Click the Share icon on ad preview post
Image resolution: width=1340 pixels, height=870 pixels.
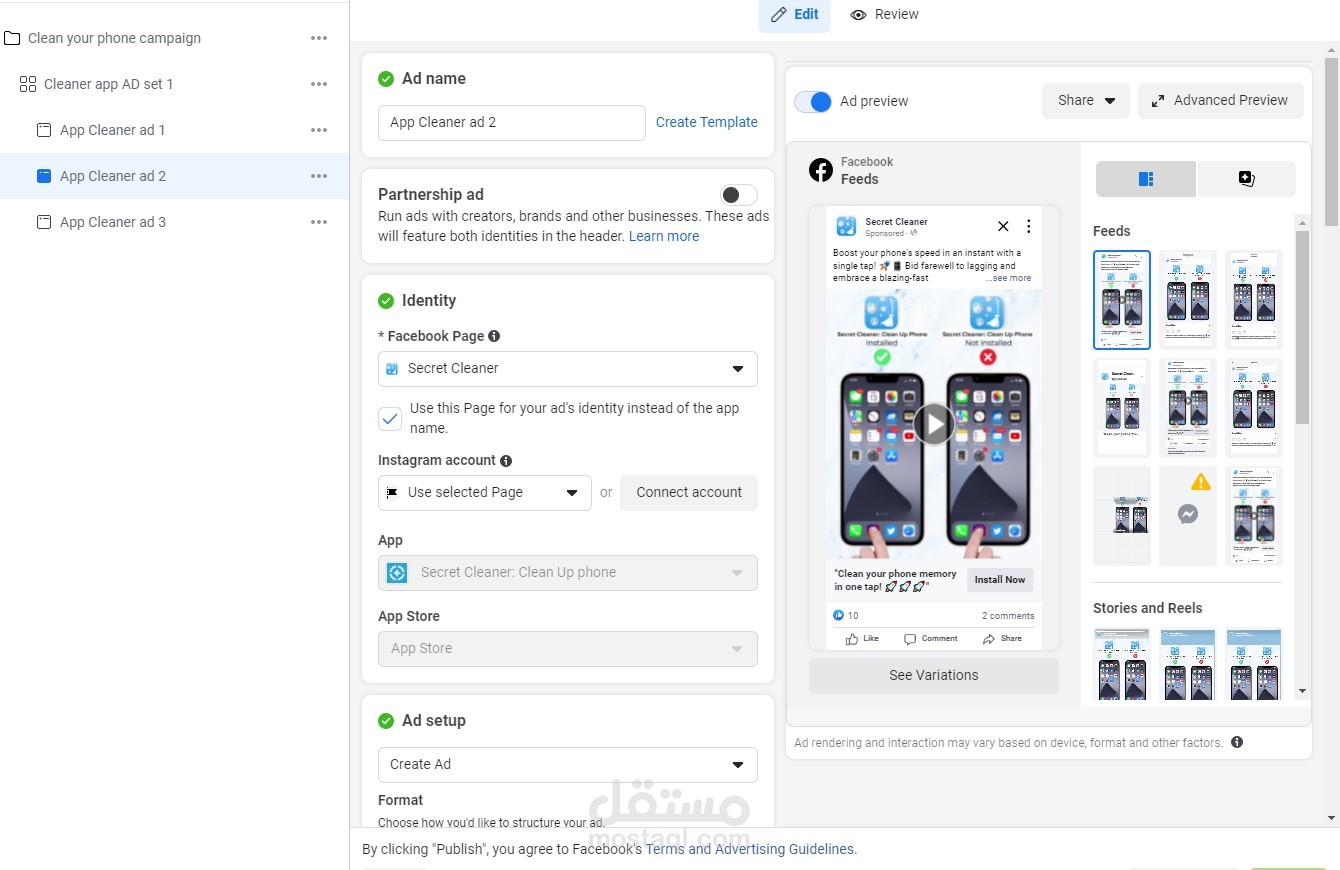[1002, 638]
